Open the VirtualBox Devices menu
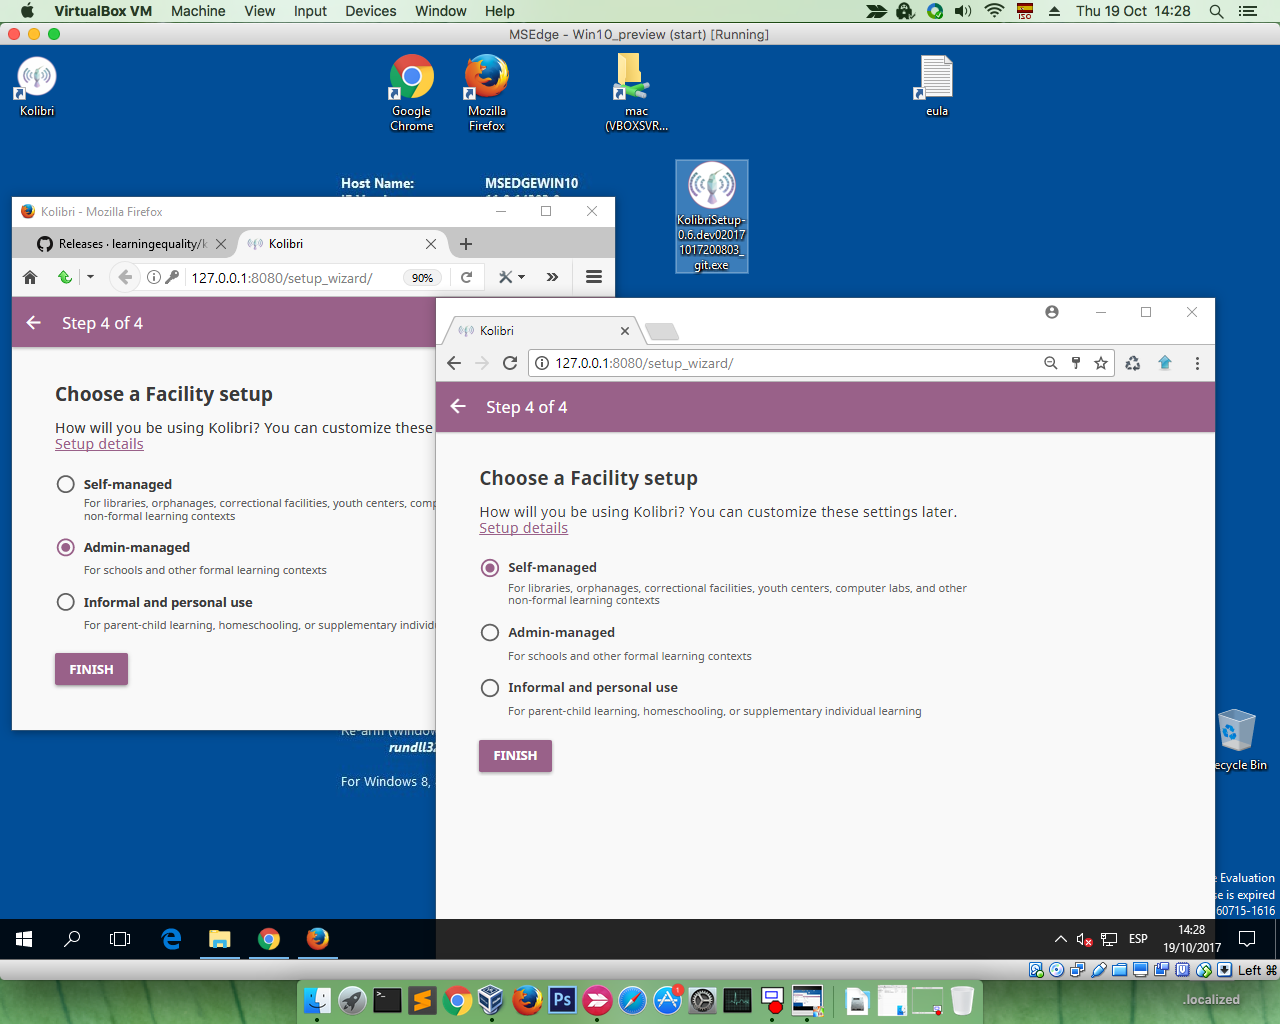Viewport: 1280px width, 1024px height. click(370, 11)
